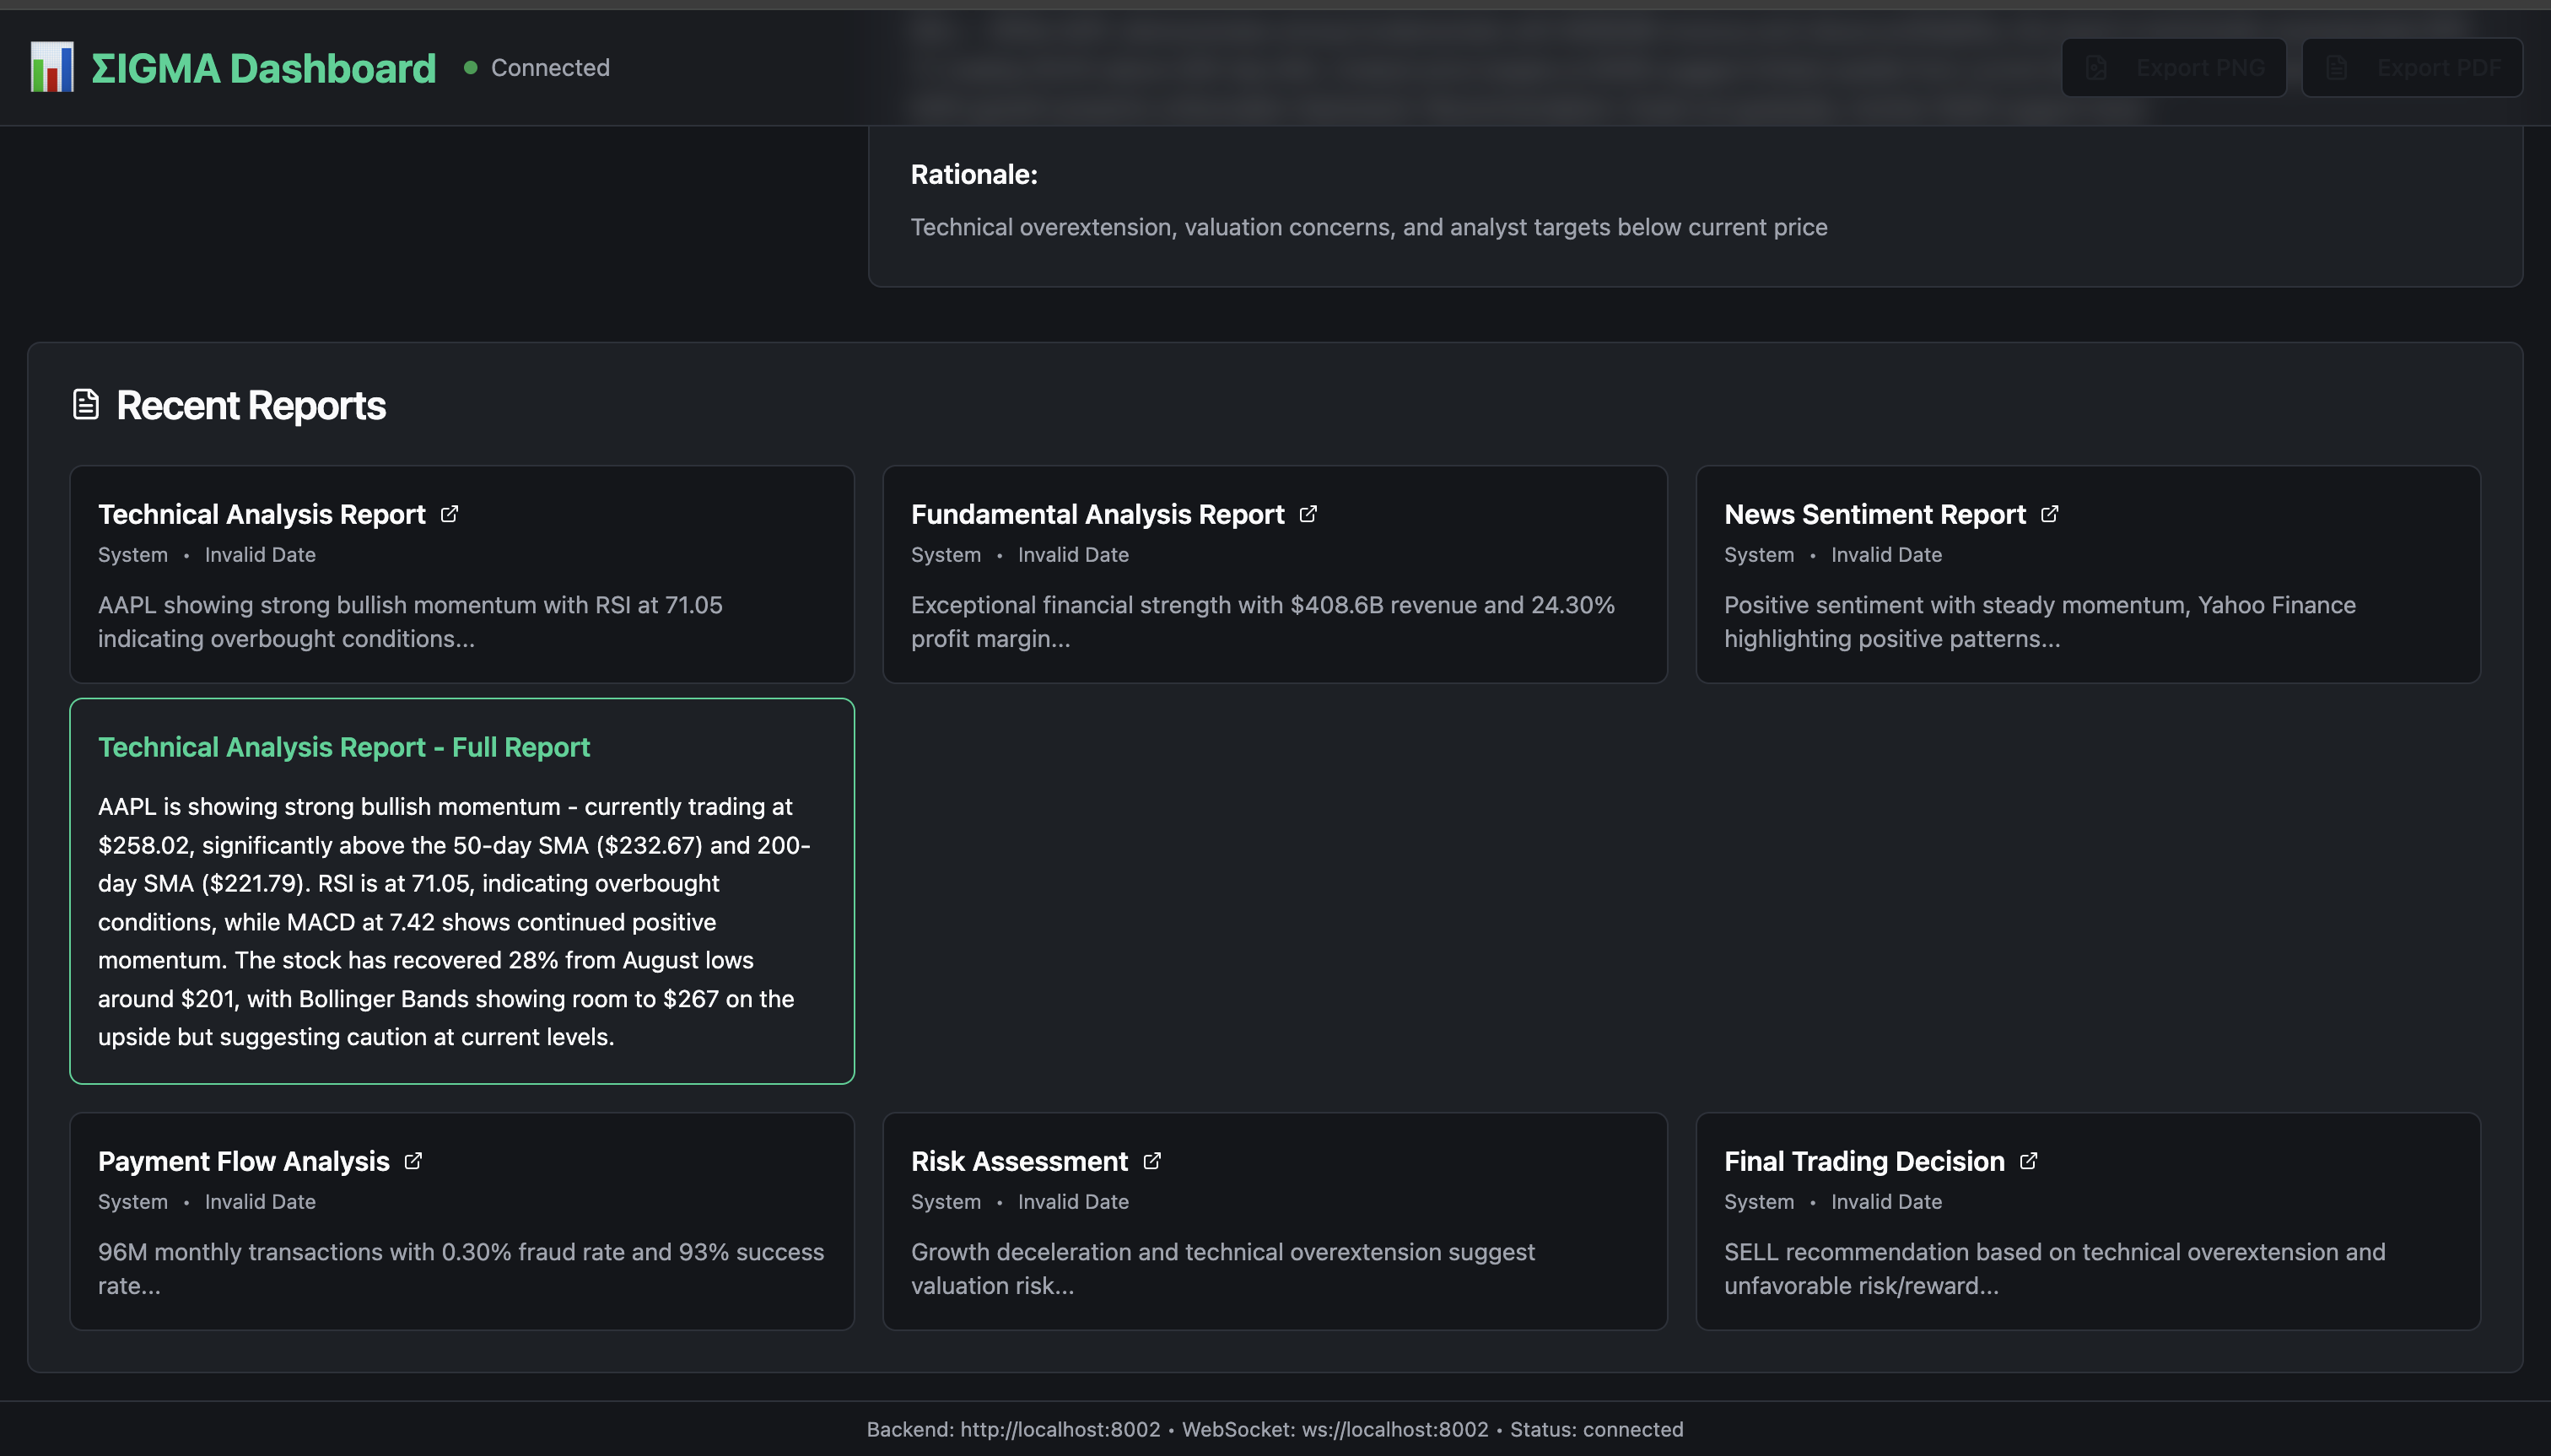Open Technical Analysis Report external link icon
The height and width of the screenshot is (1456, 2551).
pos(450,514)
